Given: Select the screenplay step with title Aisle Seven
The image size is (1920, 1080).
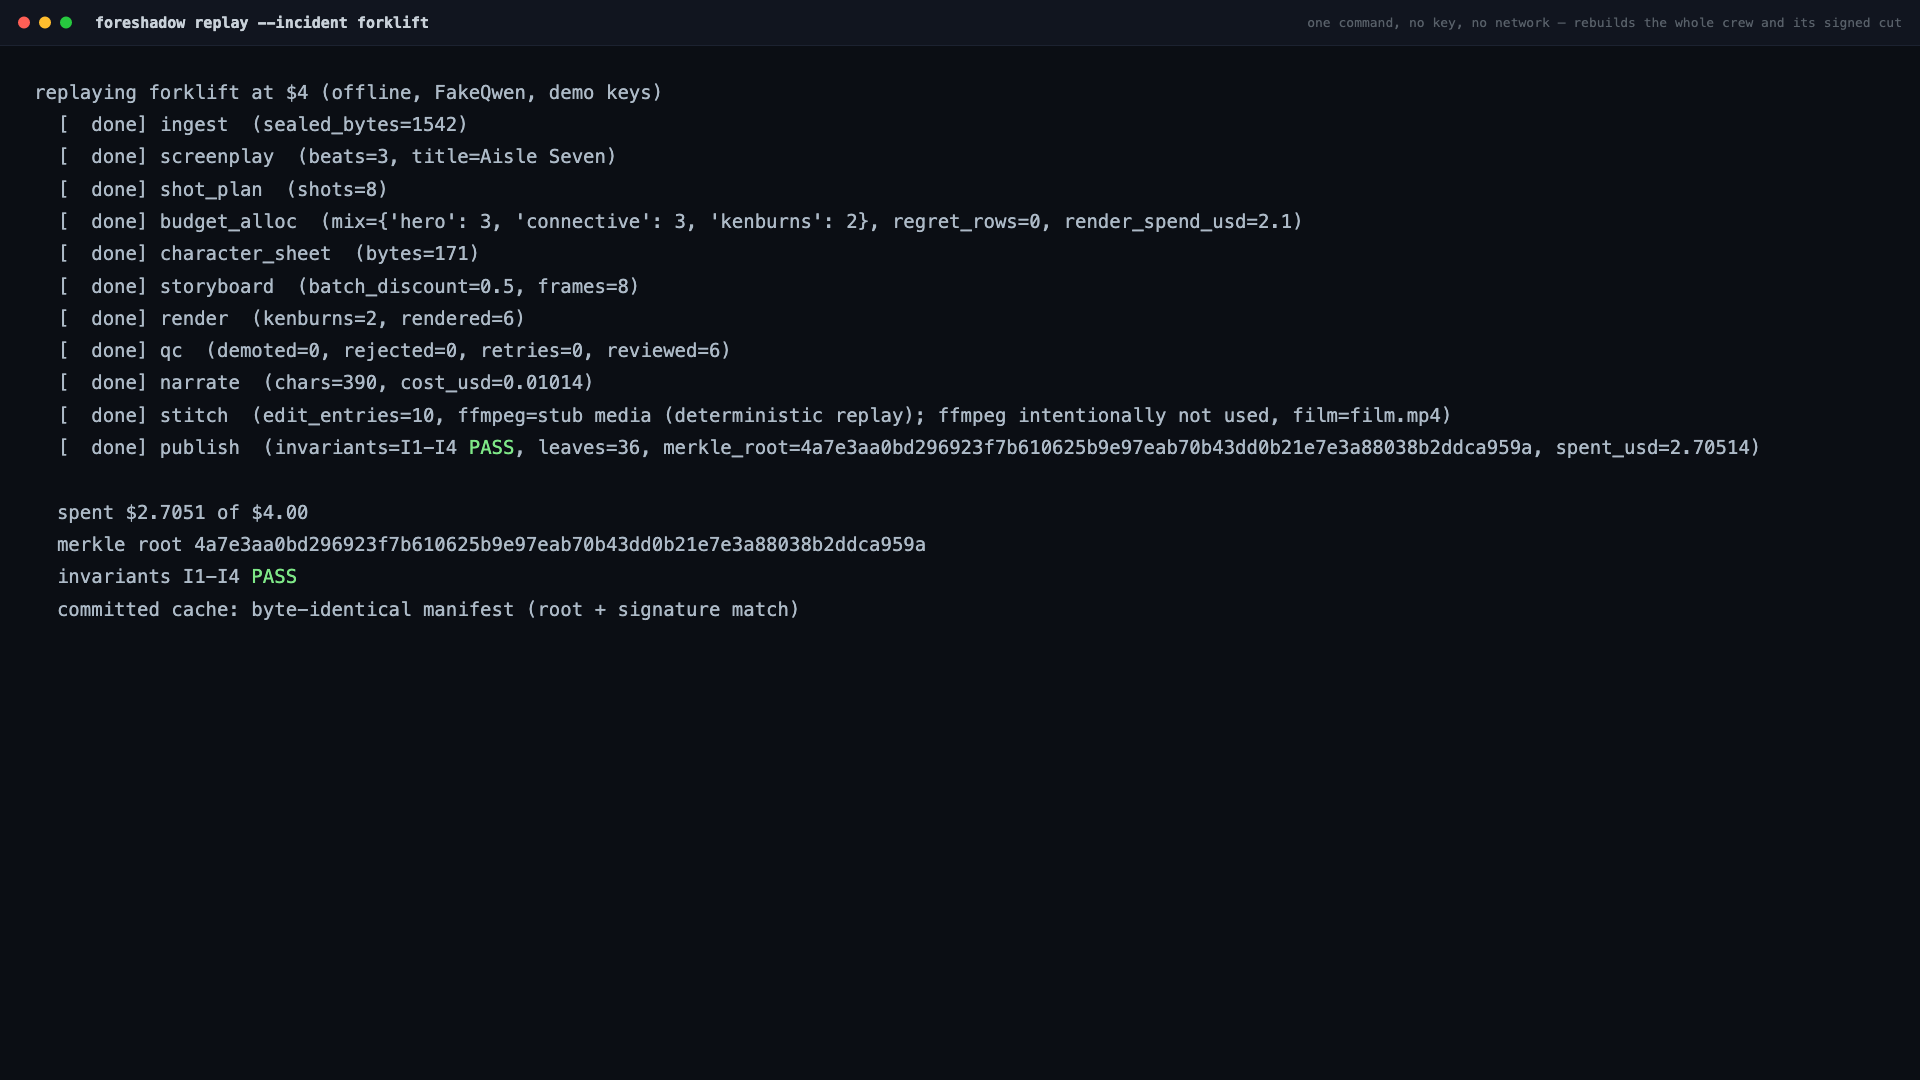Looking at the screenshot, I should [x=337, y=156].
